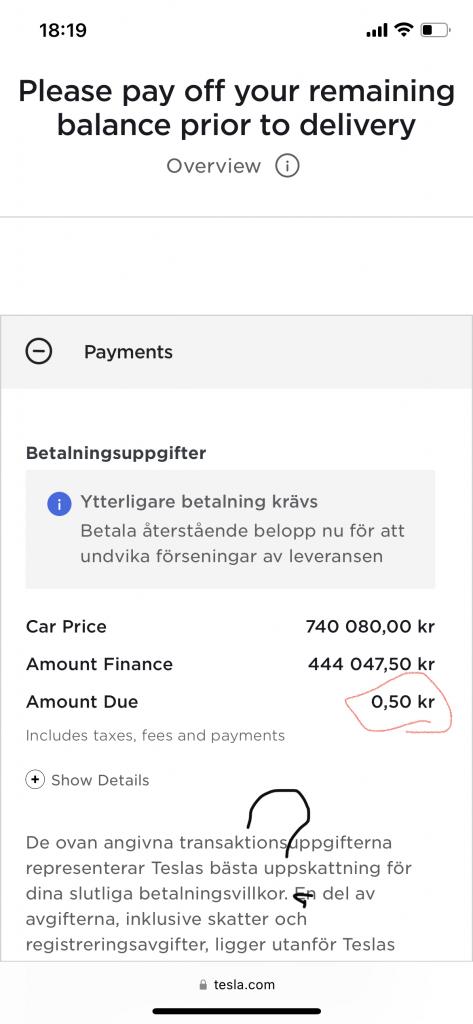Expand details with the plus circle icon
The height and width of the screenshot is (1024, 473).
point(35,780)
